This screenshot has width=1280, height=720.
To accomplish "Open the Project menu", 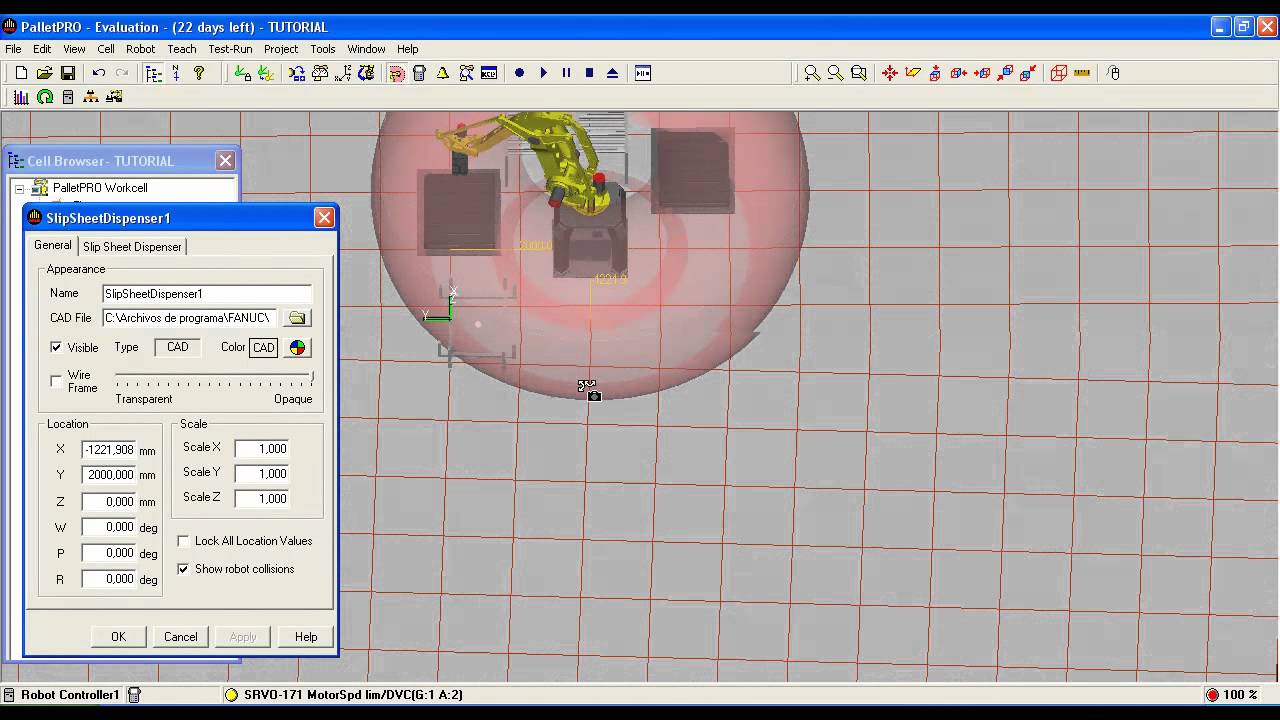I will pos(281,49).
